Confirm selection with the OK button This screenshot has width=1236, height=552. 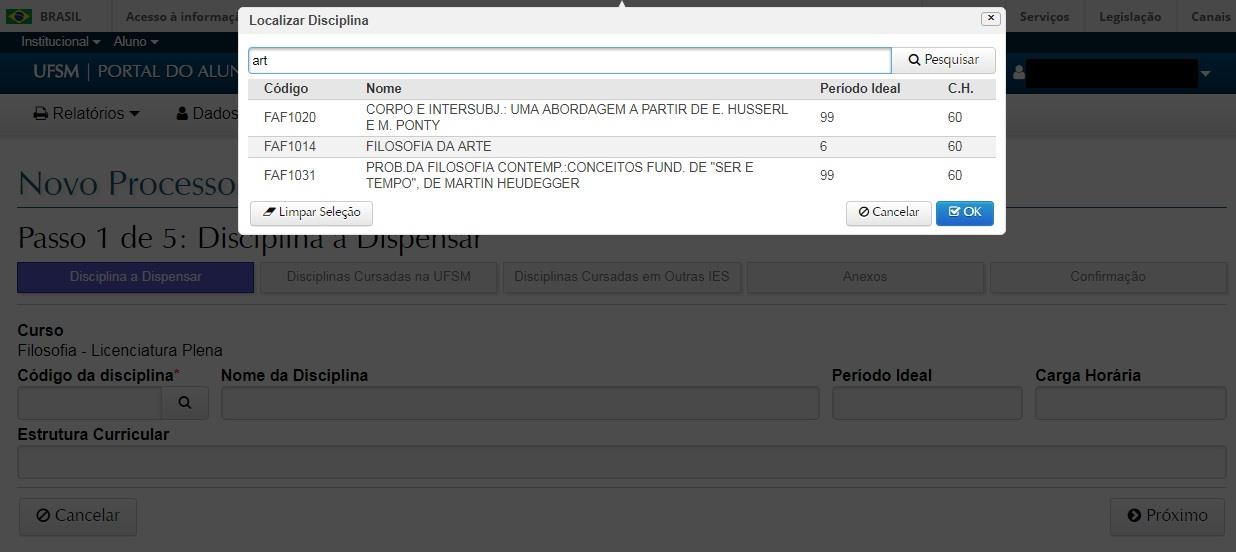coord(964,212)
